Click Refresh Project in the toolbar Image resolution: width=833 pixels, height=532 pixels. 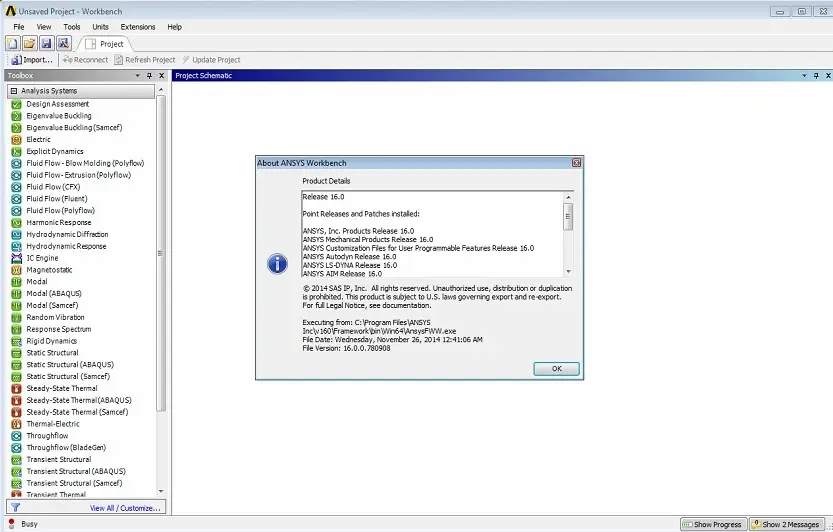tap(144, 60)
